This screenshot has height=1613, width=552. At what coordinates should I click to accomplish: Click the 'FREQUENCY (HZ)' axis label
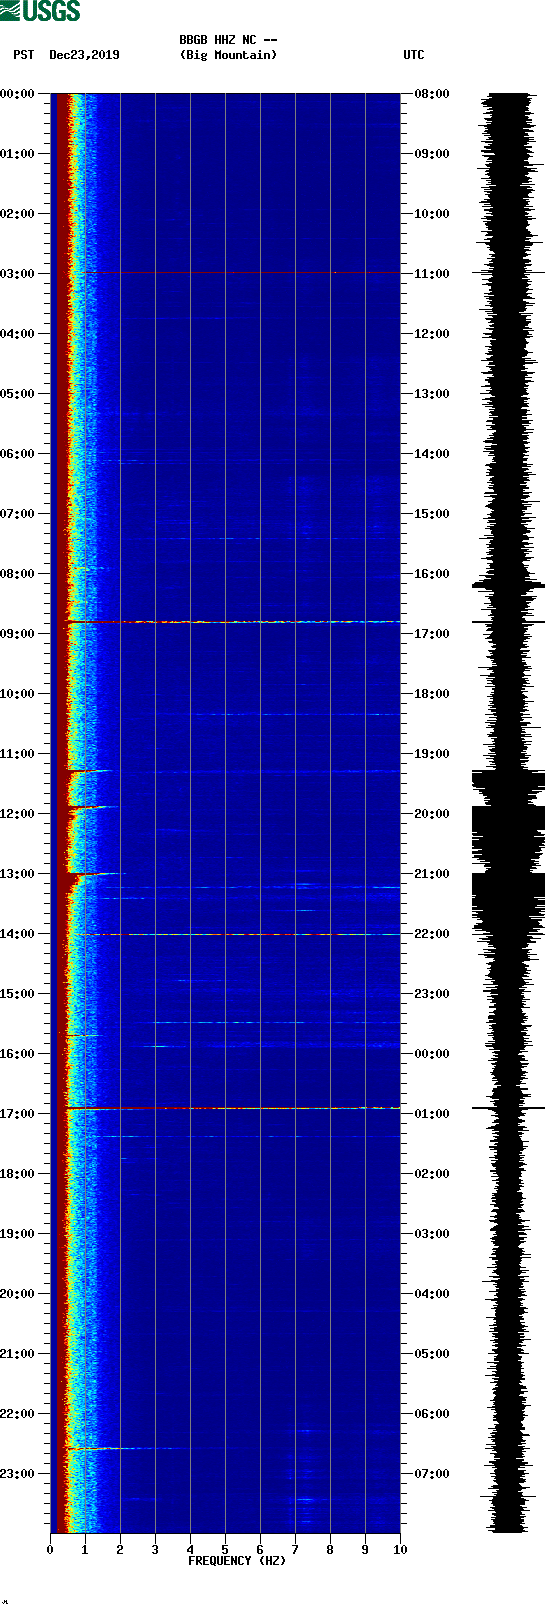[x=237, y=1560]
